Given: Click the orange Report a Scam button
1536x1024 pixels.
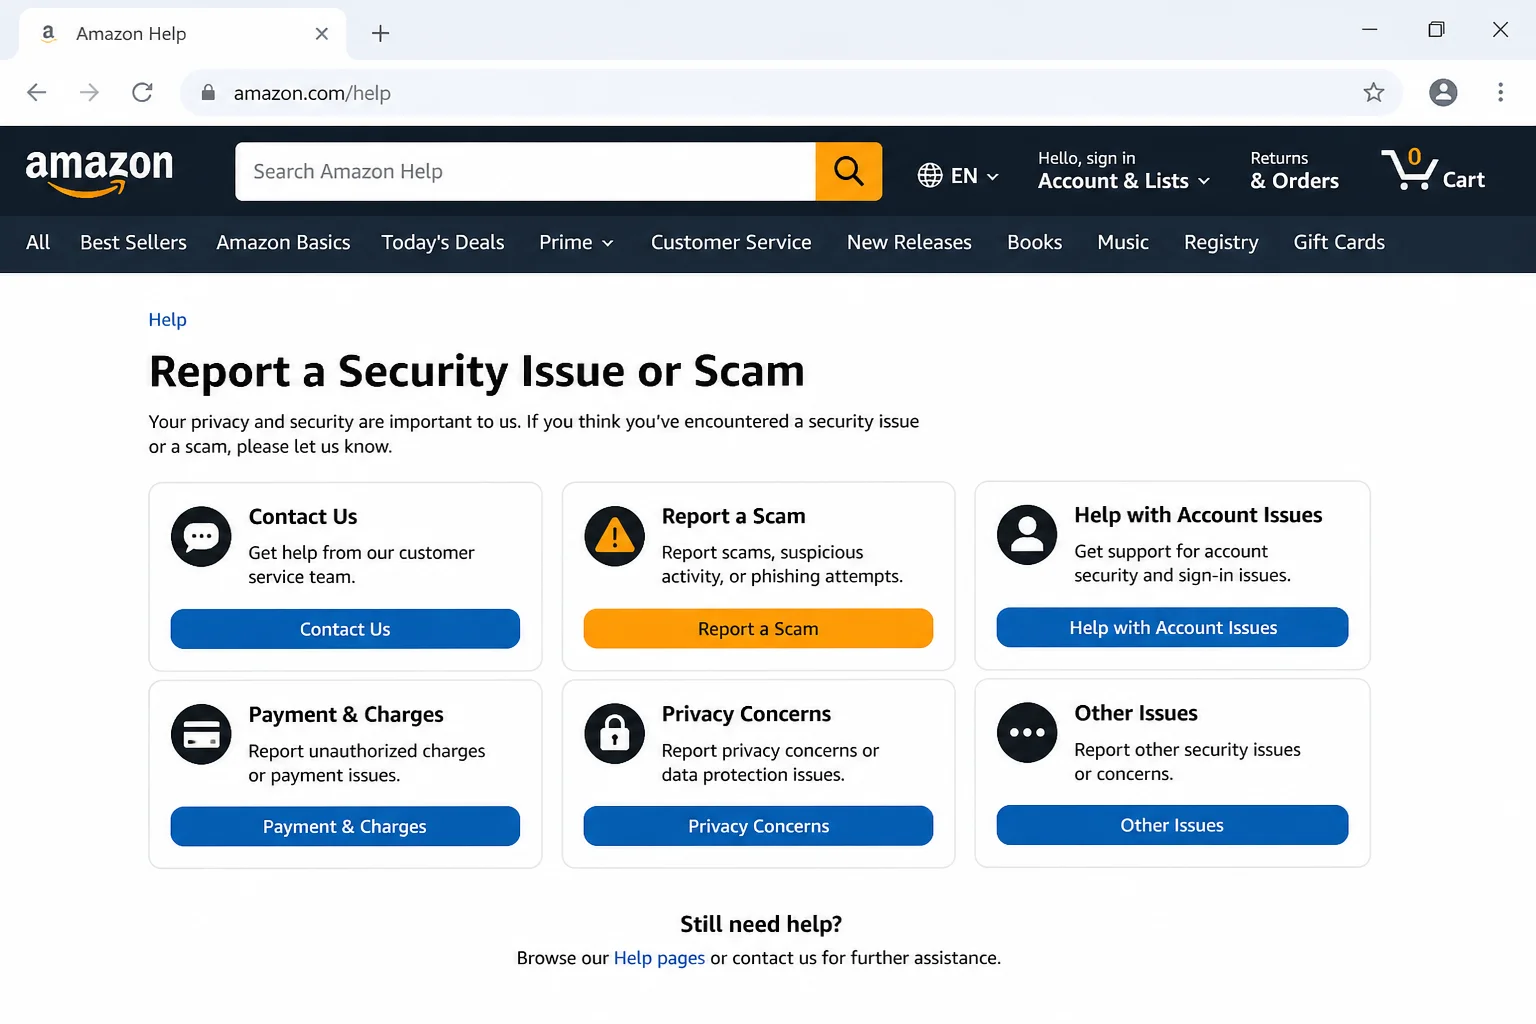Looking at the screenshot, I should pos(758,628).
